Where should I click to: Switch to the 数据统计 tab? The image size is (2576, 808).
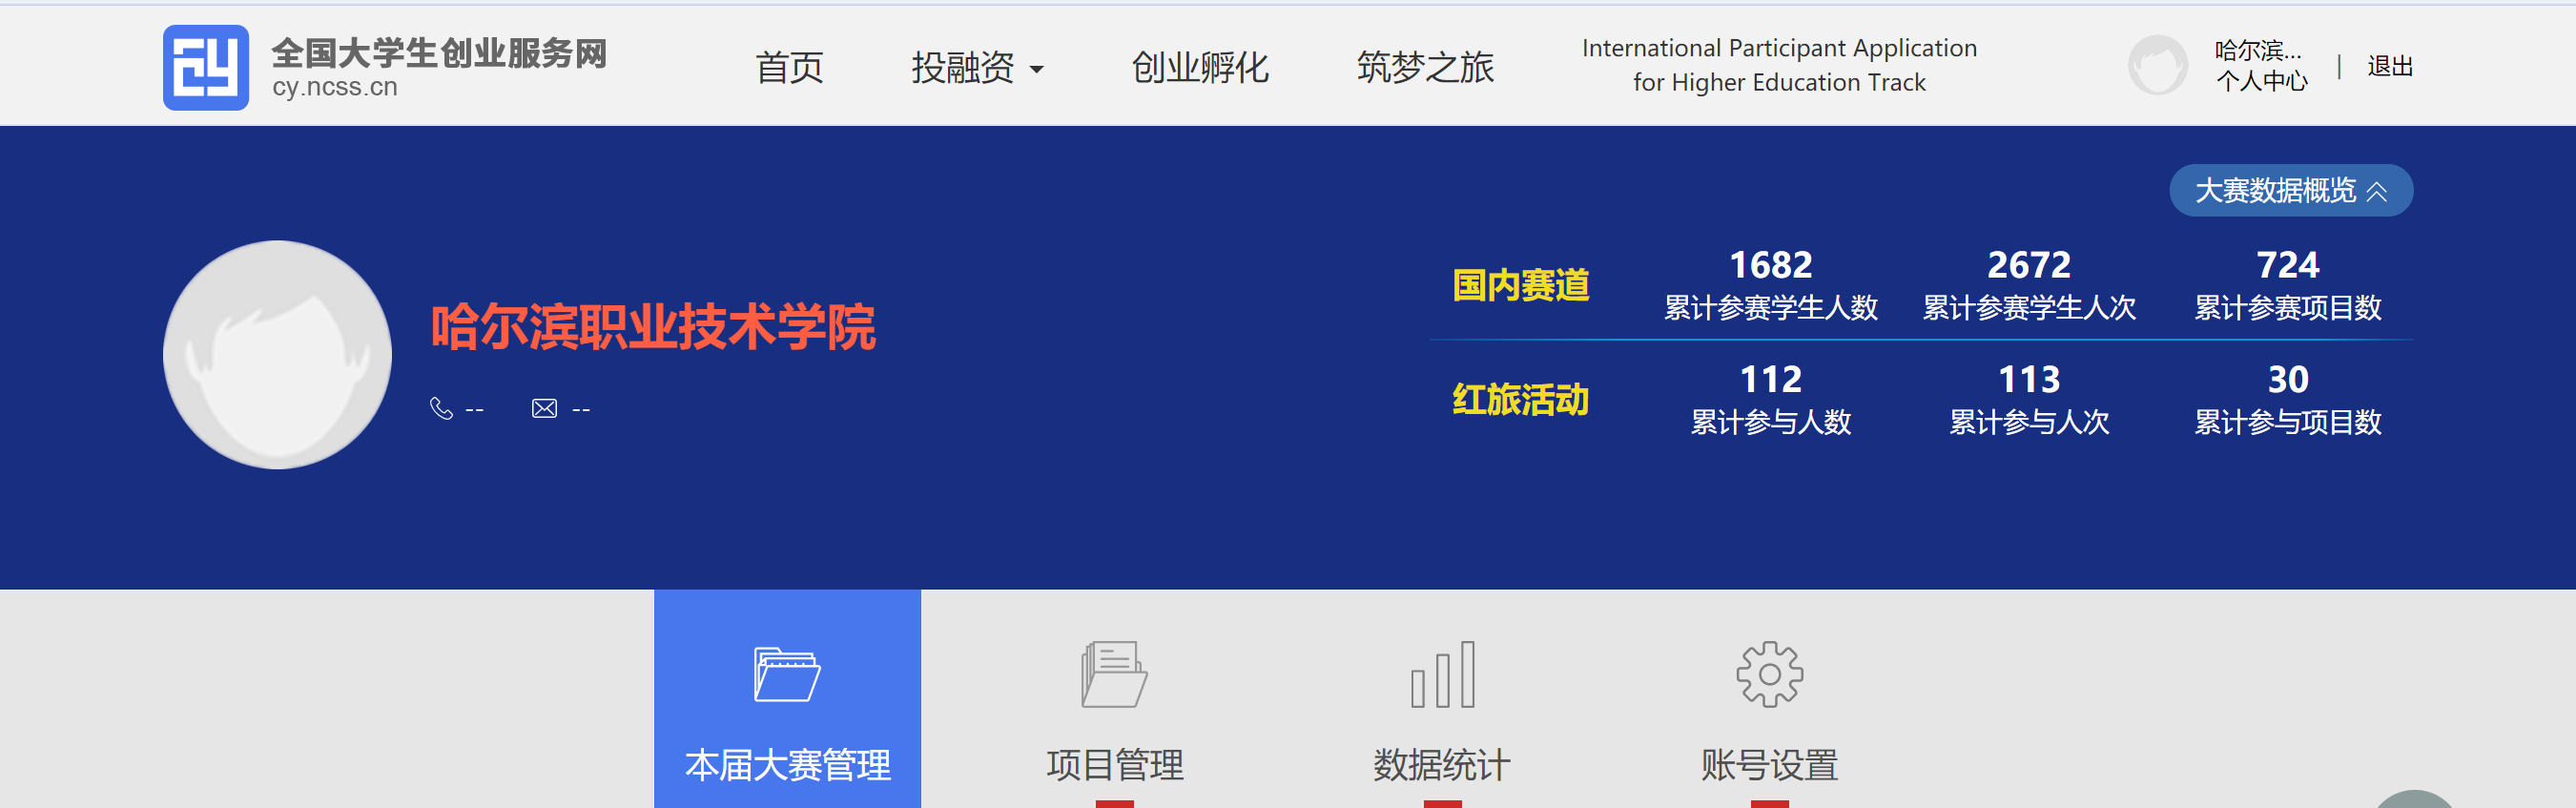click(1442, 765)
